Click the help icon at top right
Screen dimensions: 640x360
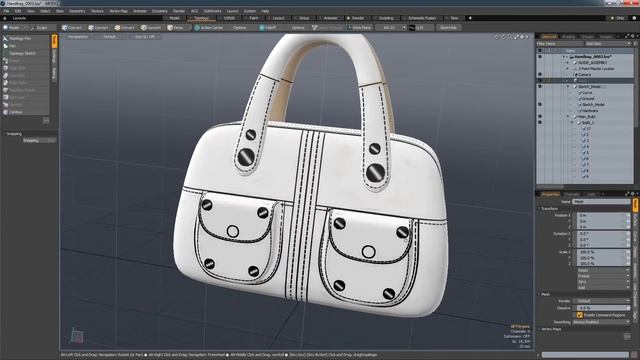[x=634, y=18]
